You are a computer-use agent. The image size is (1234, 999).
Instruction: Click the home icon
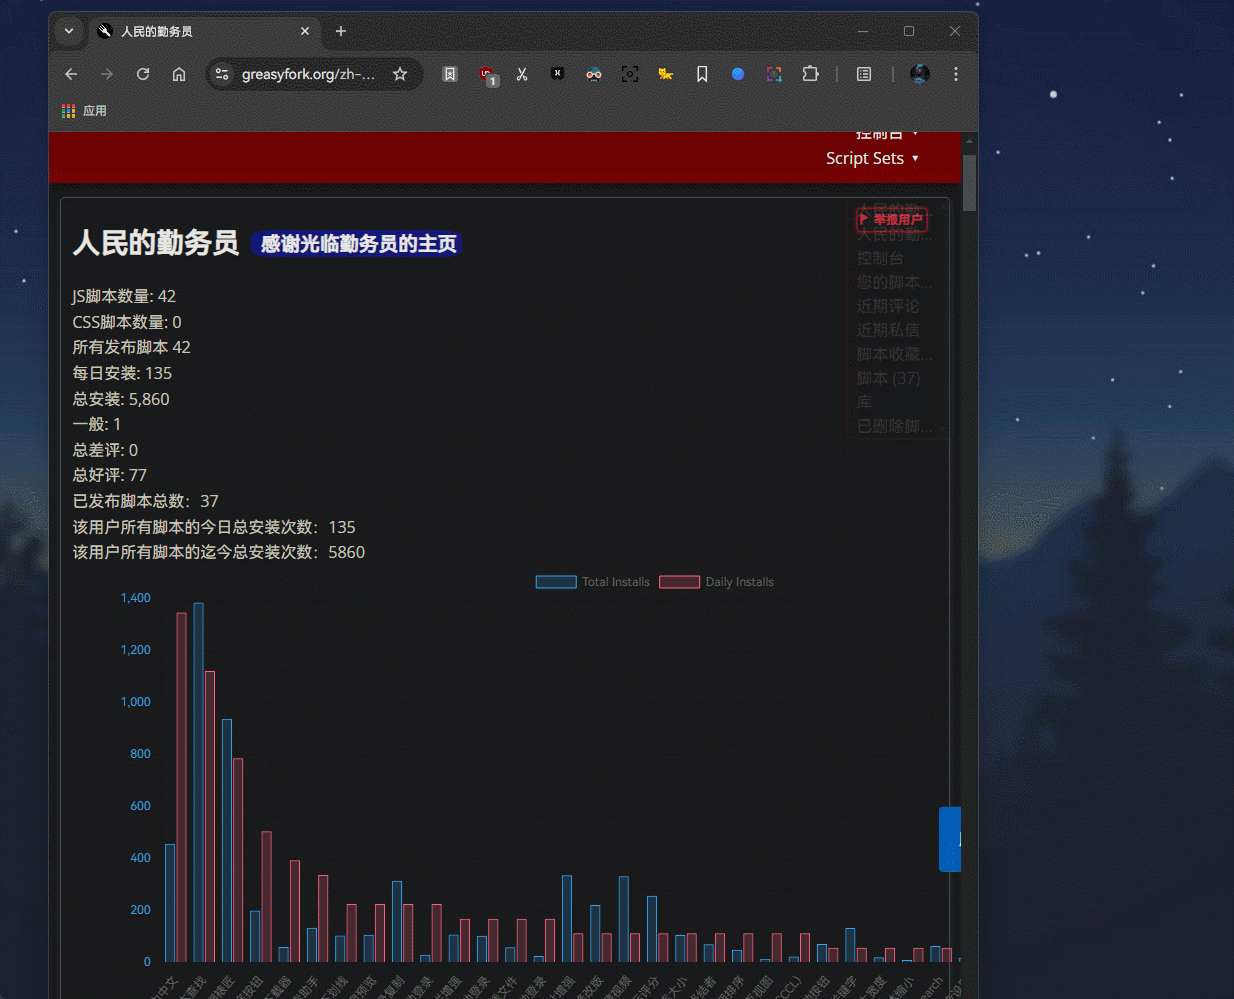(x=179, y=73)
